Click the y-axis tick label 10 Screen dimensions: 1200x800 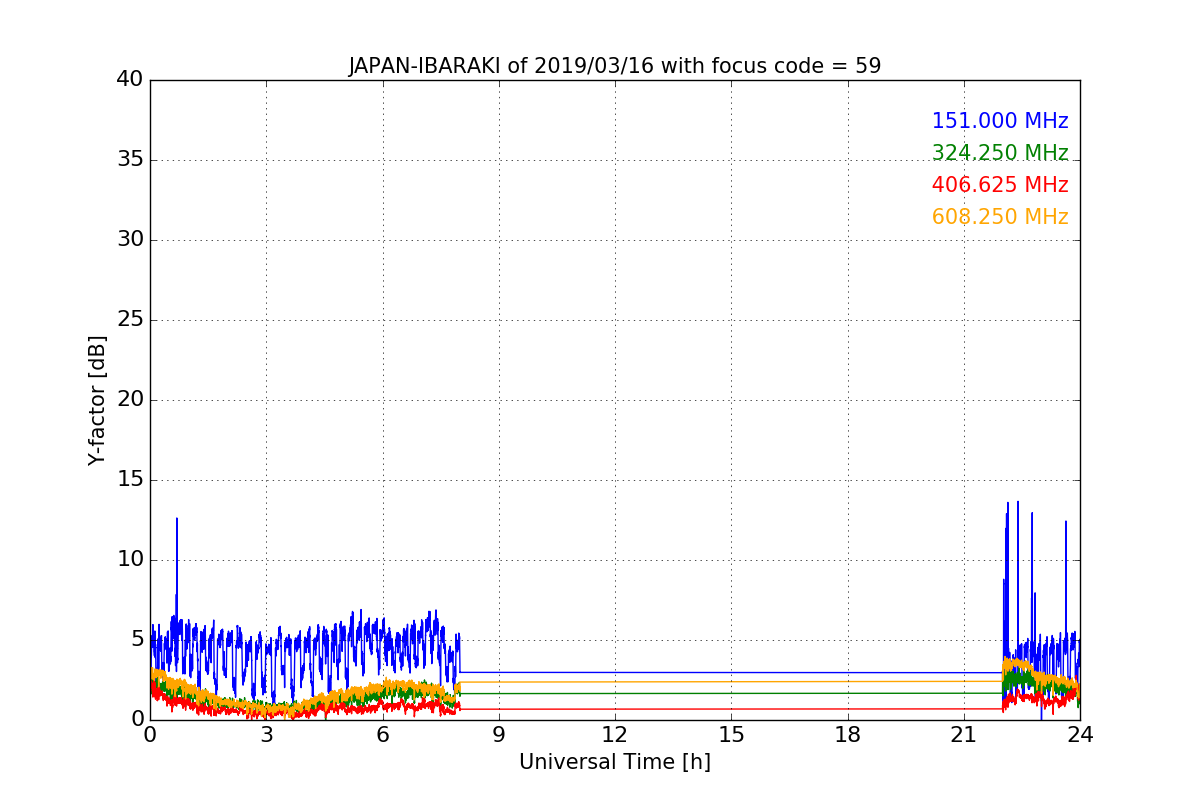130,559
